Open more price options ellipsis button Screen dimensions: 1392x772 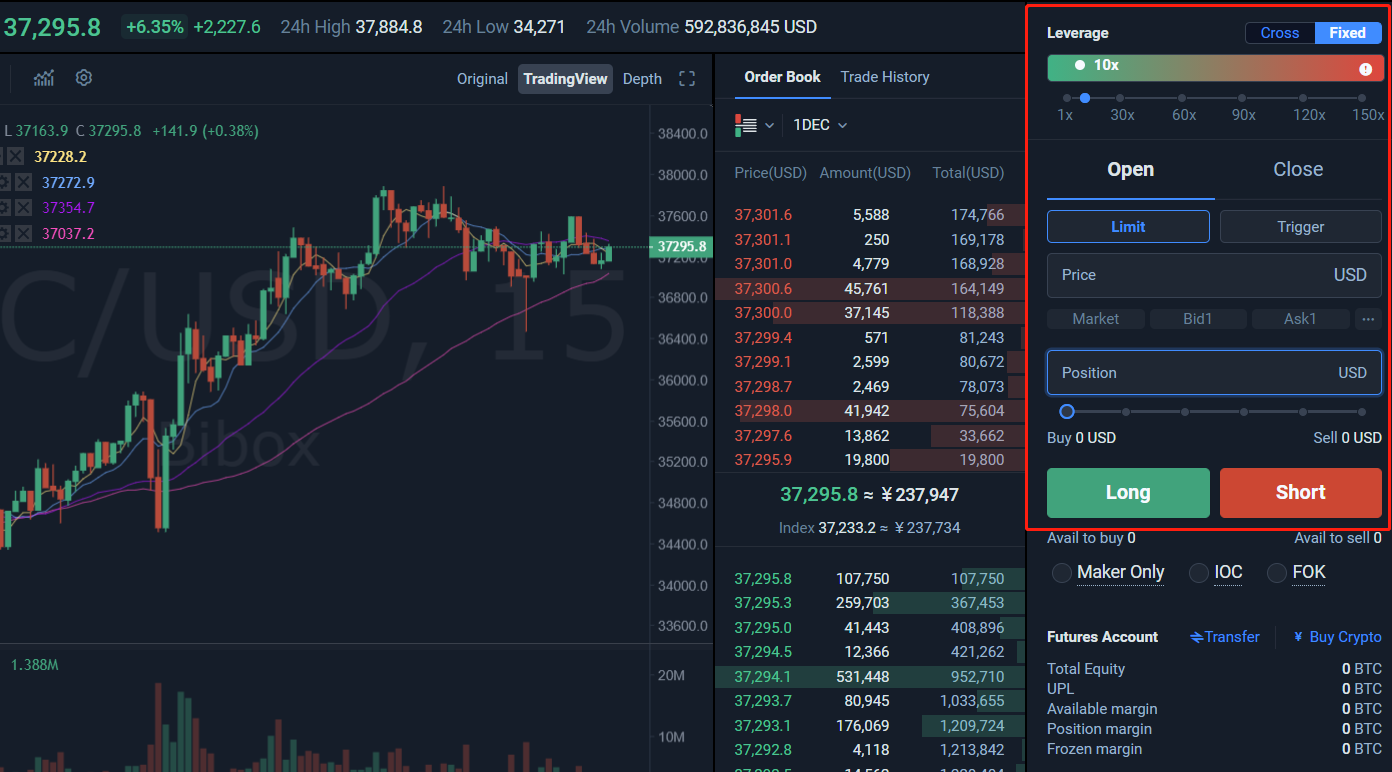coord(1367,319)
